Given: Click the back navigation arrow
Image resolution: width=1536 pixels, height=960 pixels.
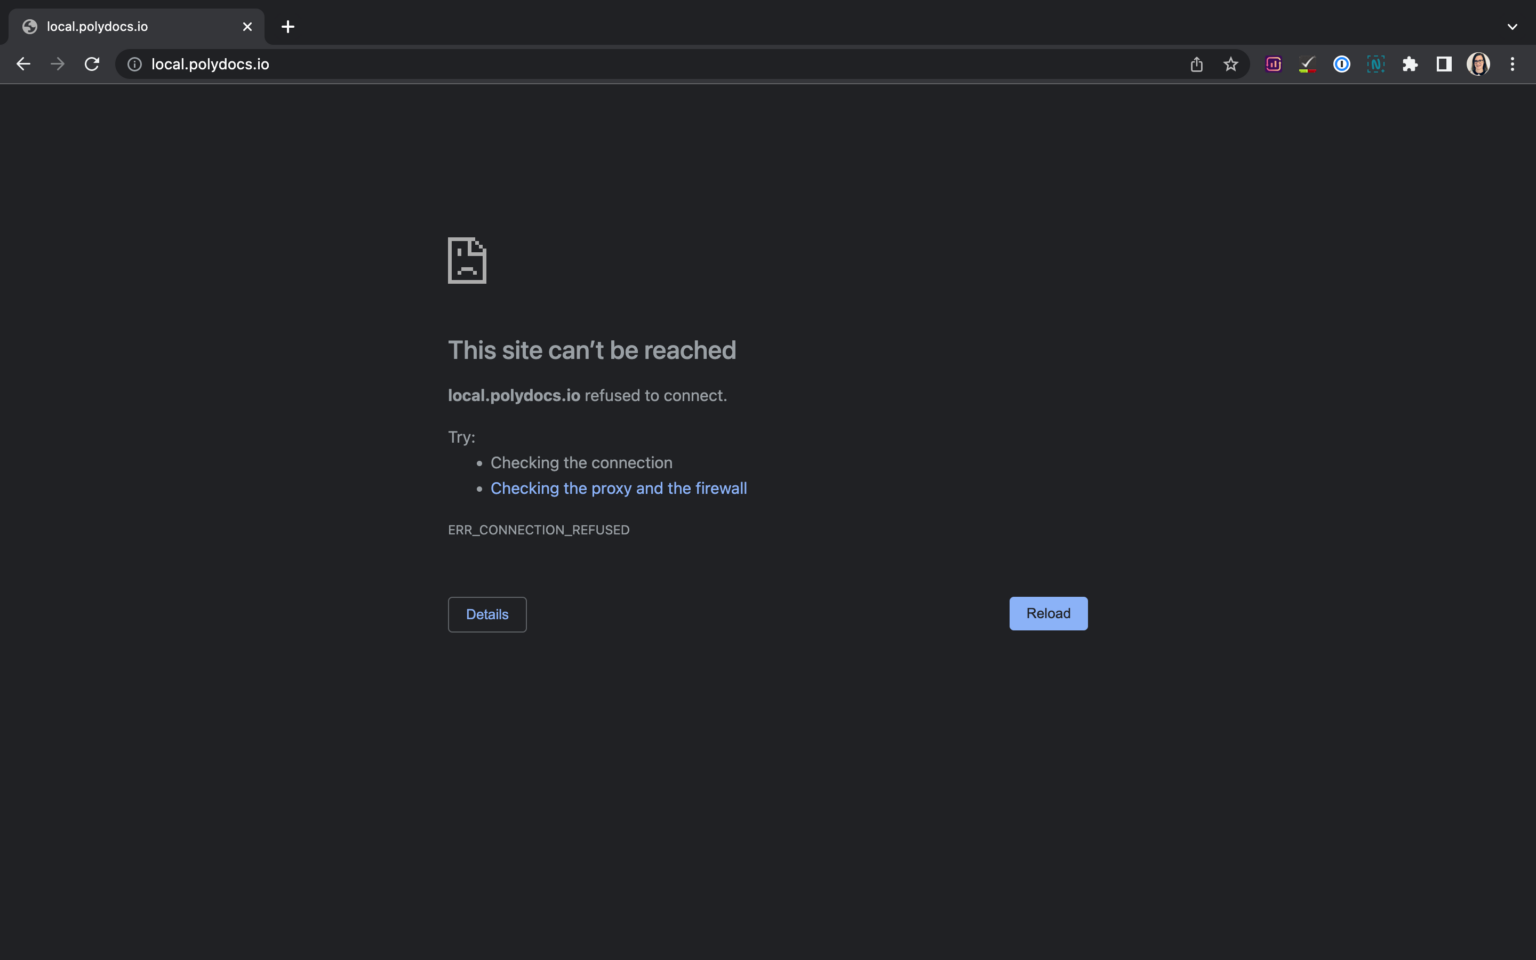Looking at the screenshot, I should (x=23, y=63).
